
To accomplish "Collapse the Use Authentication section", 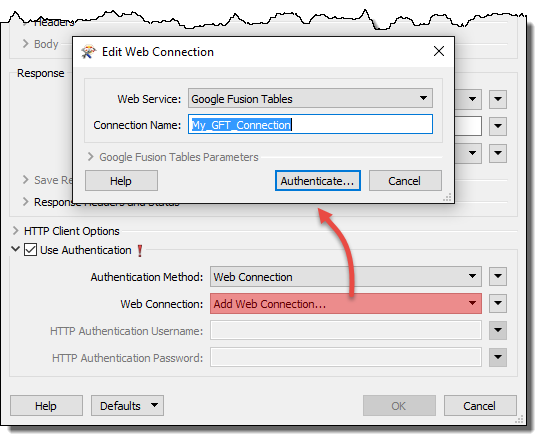I will tap(15, 249).
